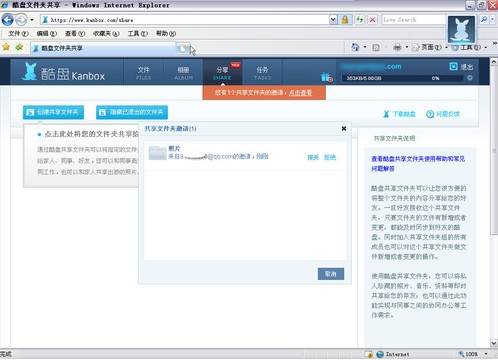
Task: Click the settings gear beside storage bar
Action: pyautogui.click(x=470, y=78)
